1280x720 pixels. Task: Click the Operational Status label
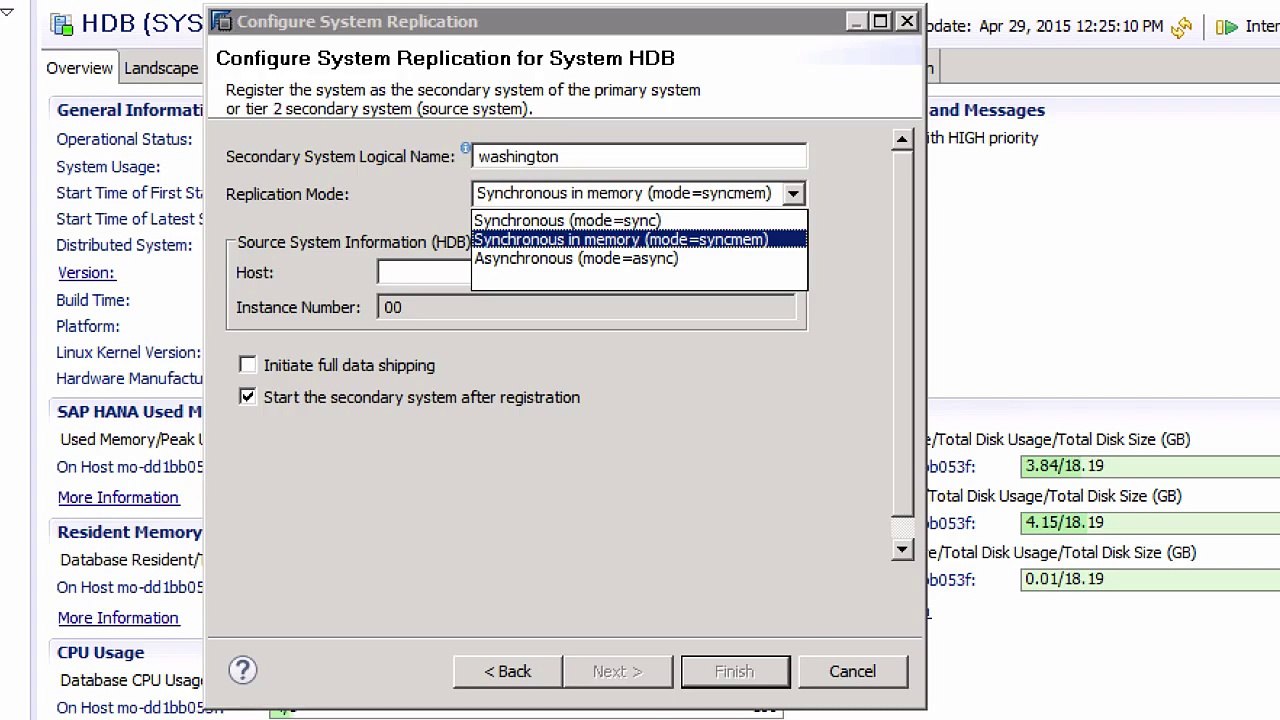(124, 139)
